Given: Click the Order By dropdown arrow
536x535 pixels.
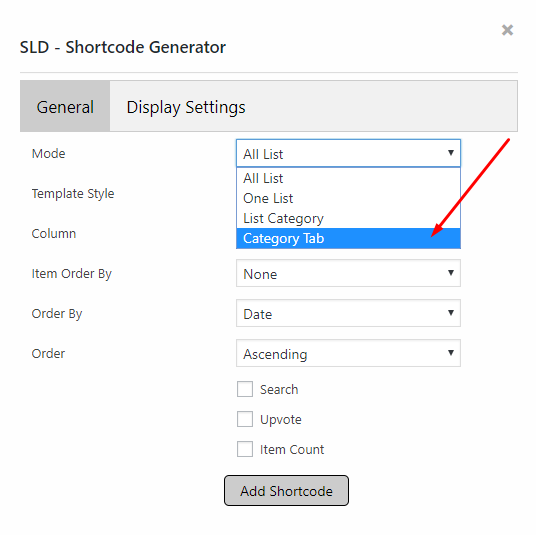Looking at the screenshot, I should pos(451,313).
